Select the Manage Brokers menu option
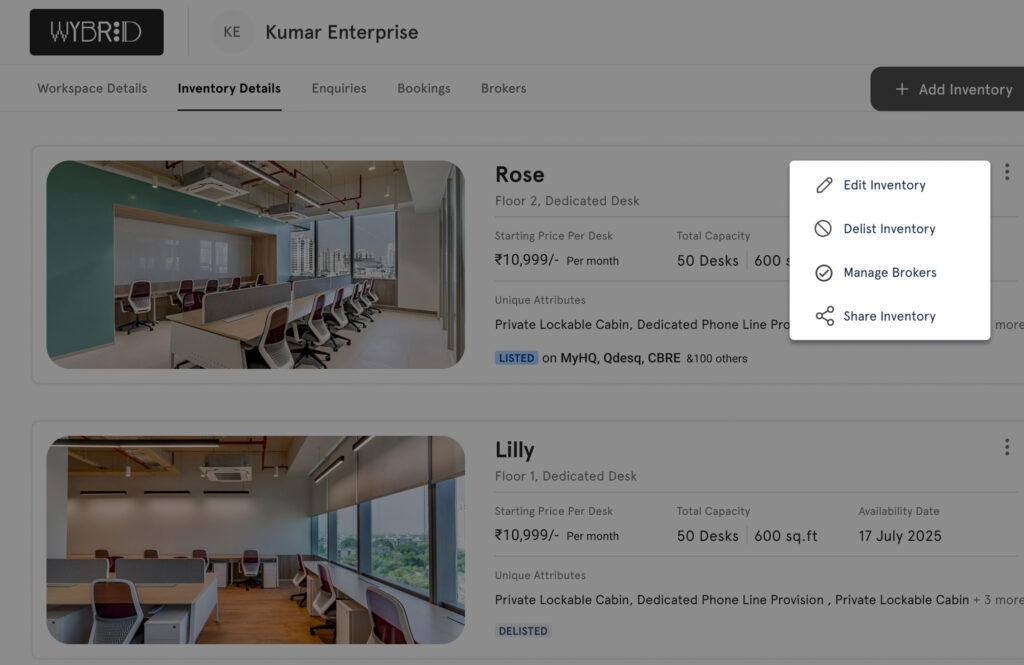Screen dimensions: 1024x665 pos(889,273)
